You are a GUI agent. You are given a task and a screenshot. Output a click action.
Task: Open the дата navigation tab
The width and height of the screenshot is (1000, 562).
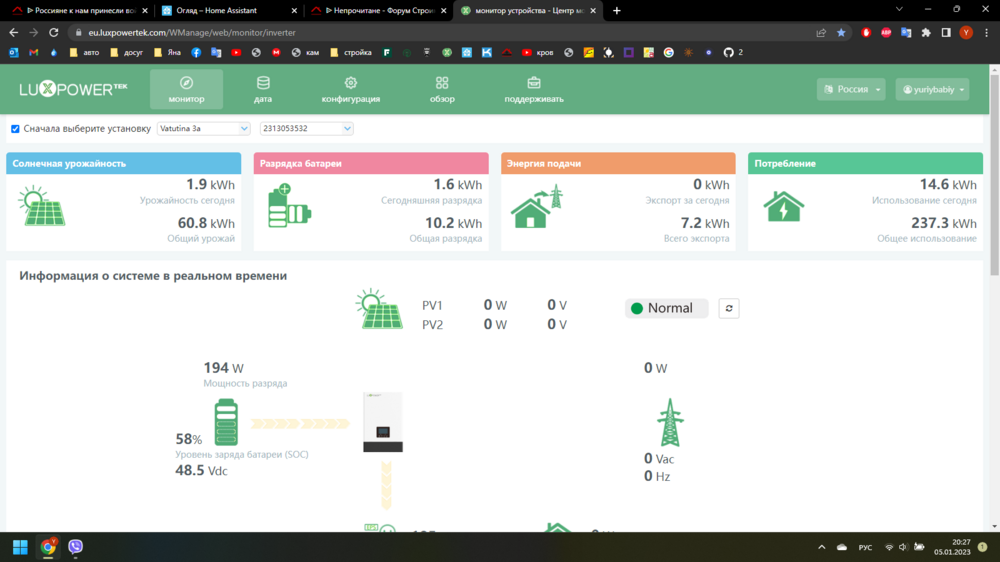[263, 89]
